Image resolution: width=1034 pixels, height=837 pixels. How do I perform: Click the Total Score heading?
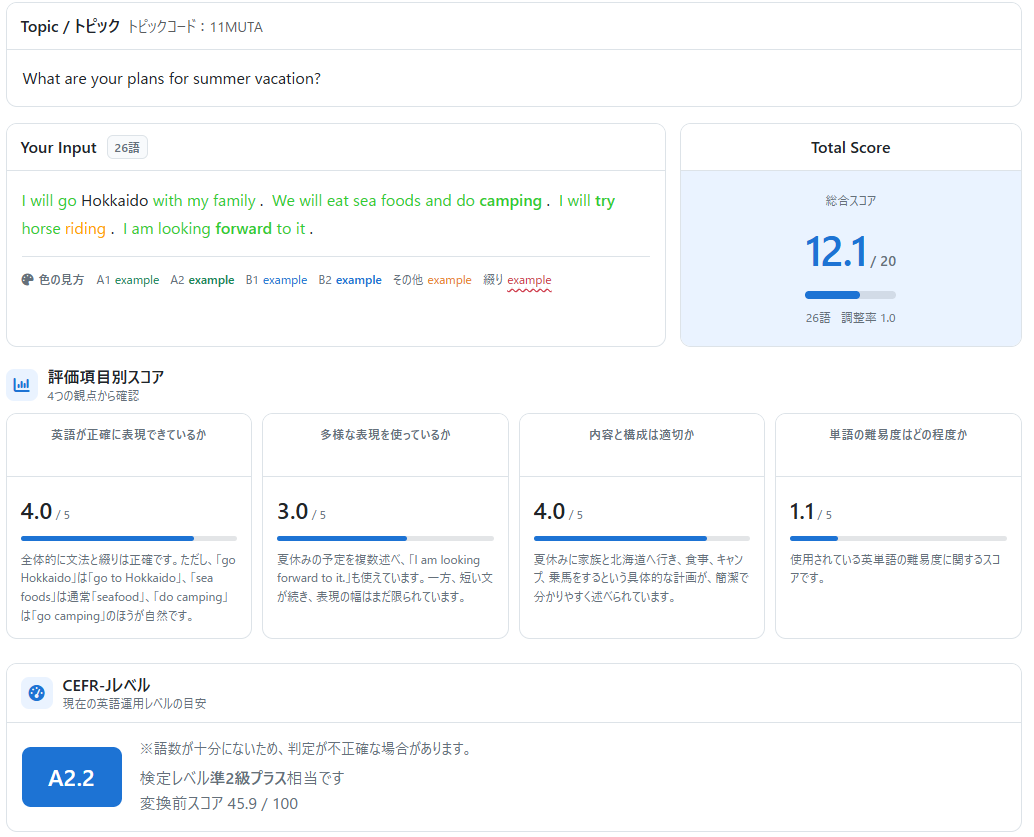851,148
